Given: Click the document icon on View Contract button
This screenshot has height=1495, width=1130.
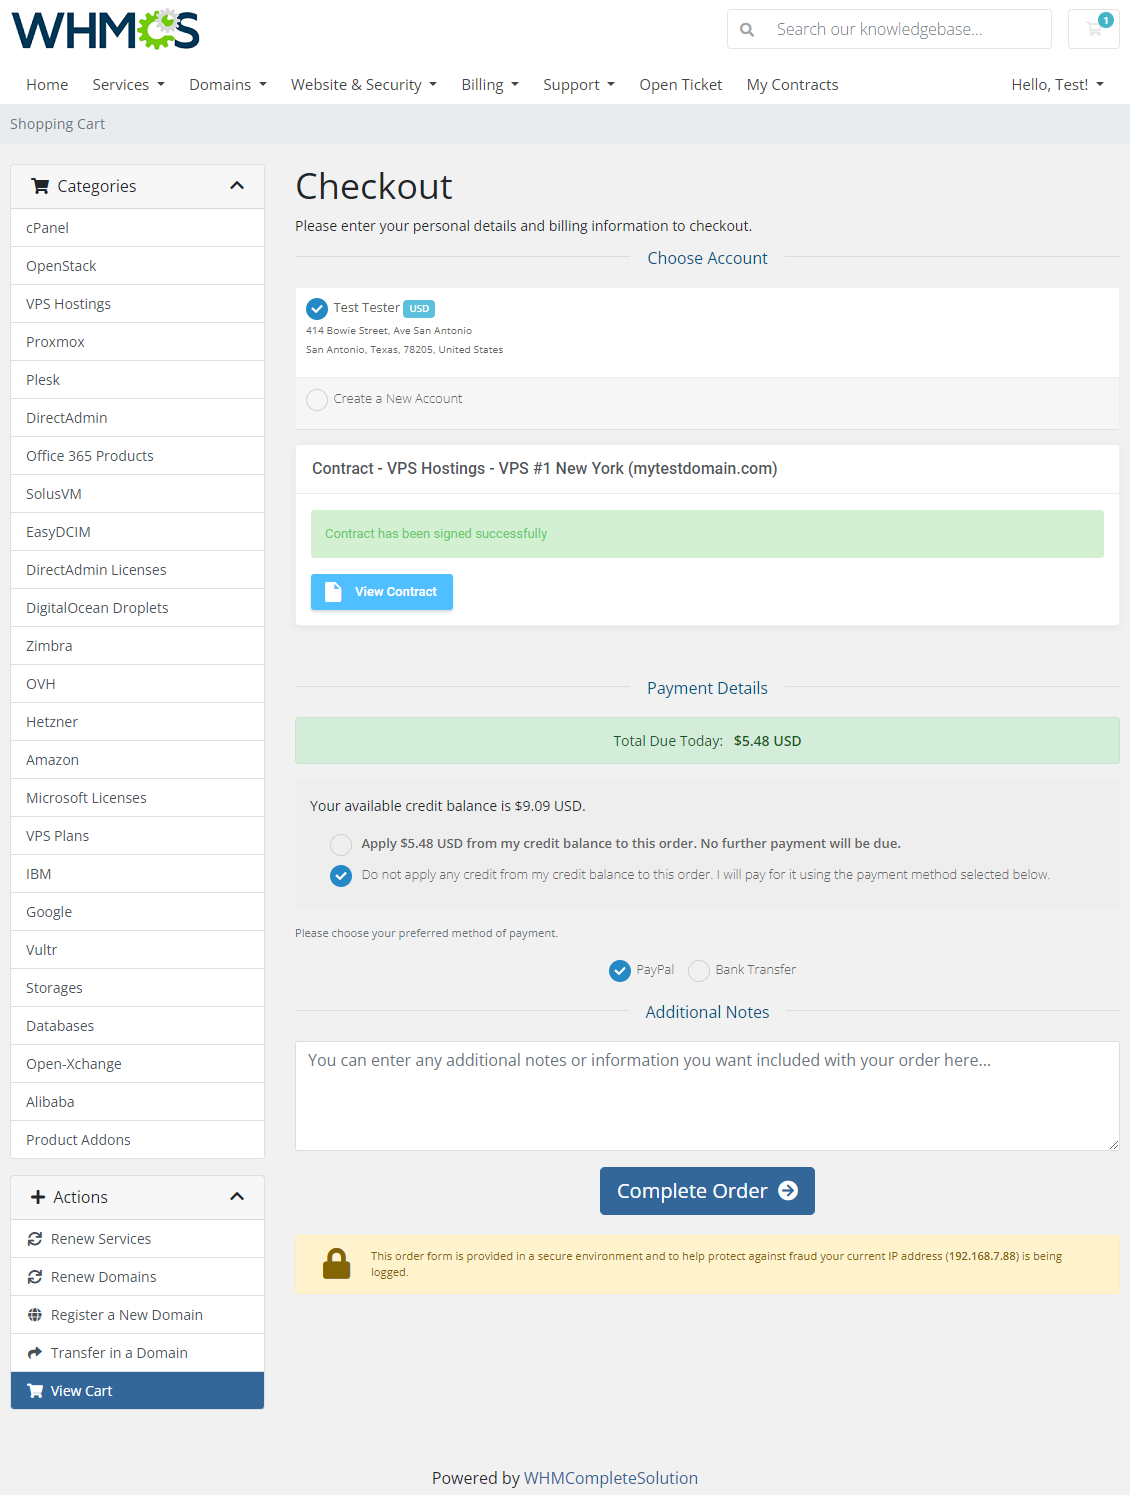Looking at the screenshot, I should 333,592.
